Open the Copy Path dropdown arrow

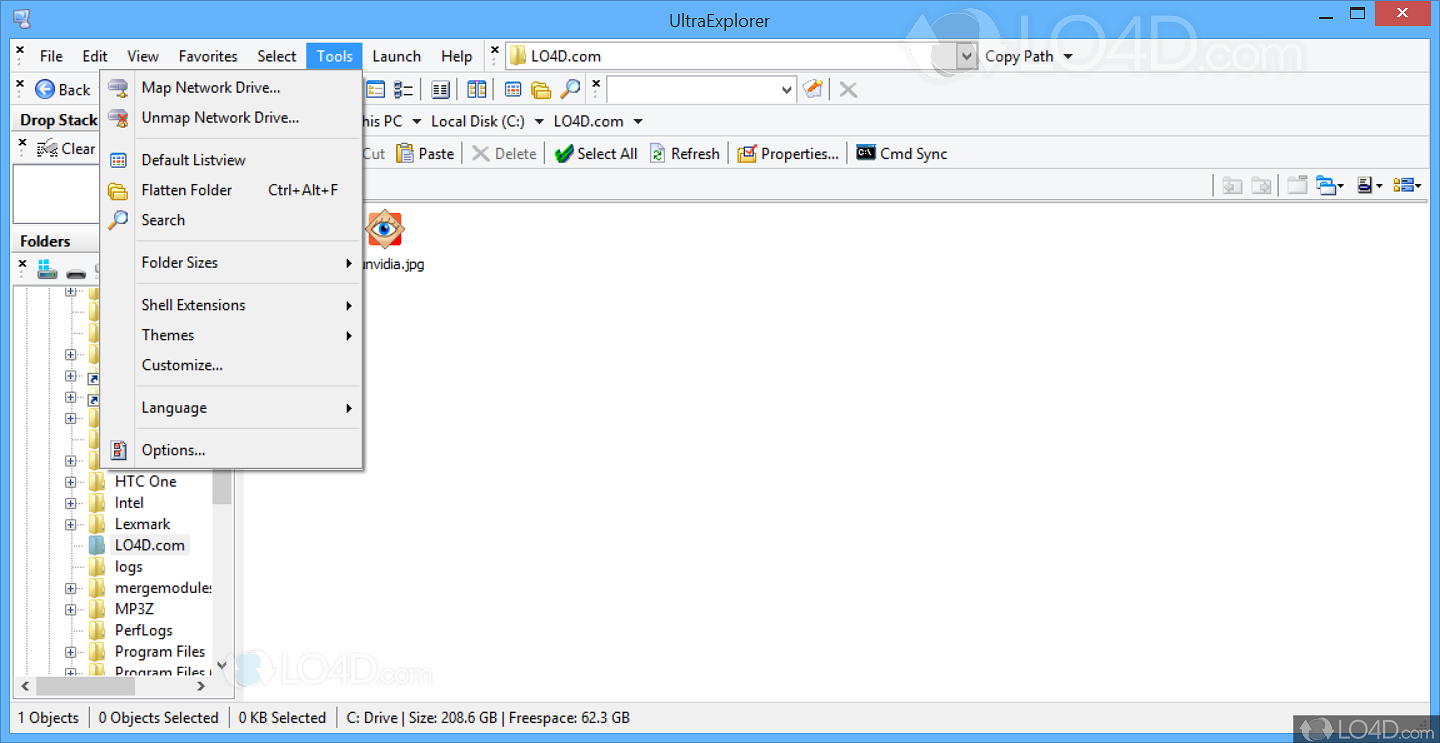click(x=1067, y=57)
